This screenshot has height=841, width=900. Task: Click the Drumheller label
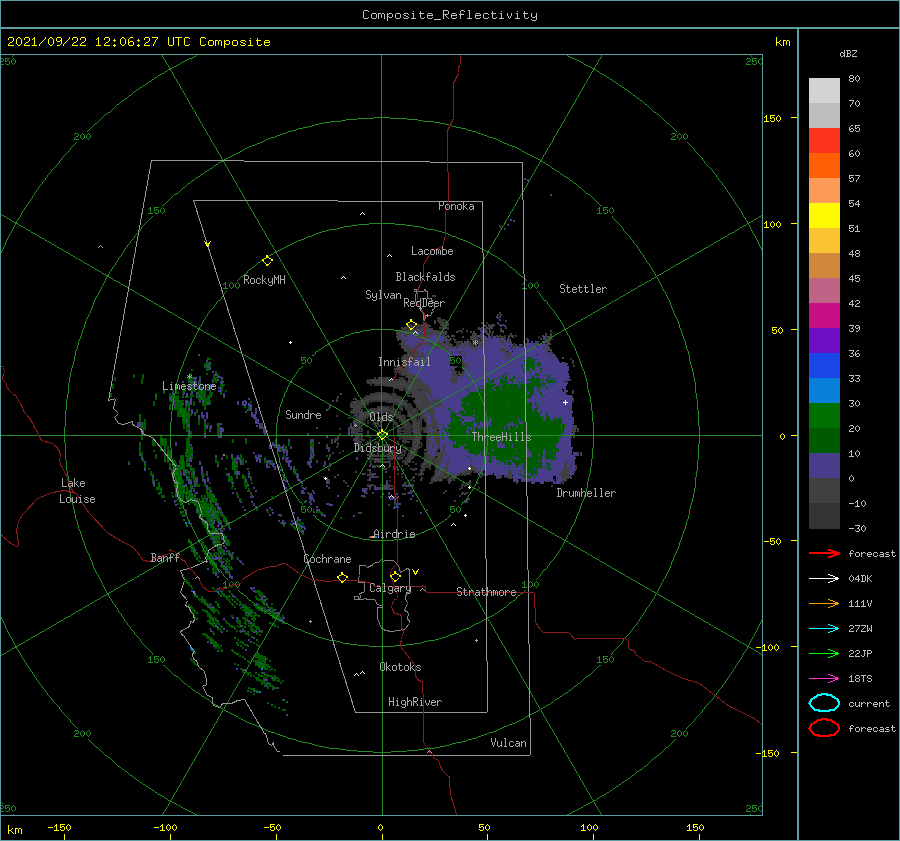point(586,493)
